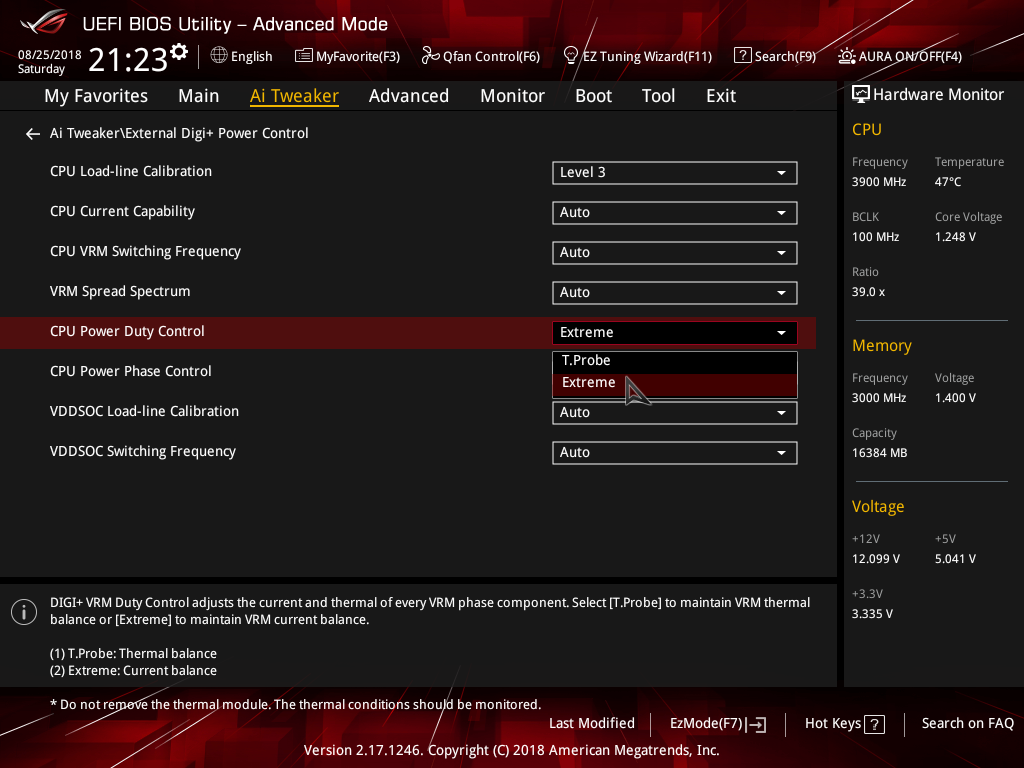Go to the Exit tab
This screenshot has width=1024, height=768.
tap(721, 96)
